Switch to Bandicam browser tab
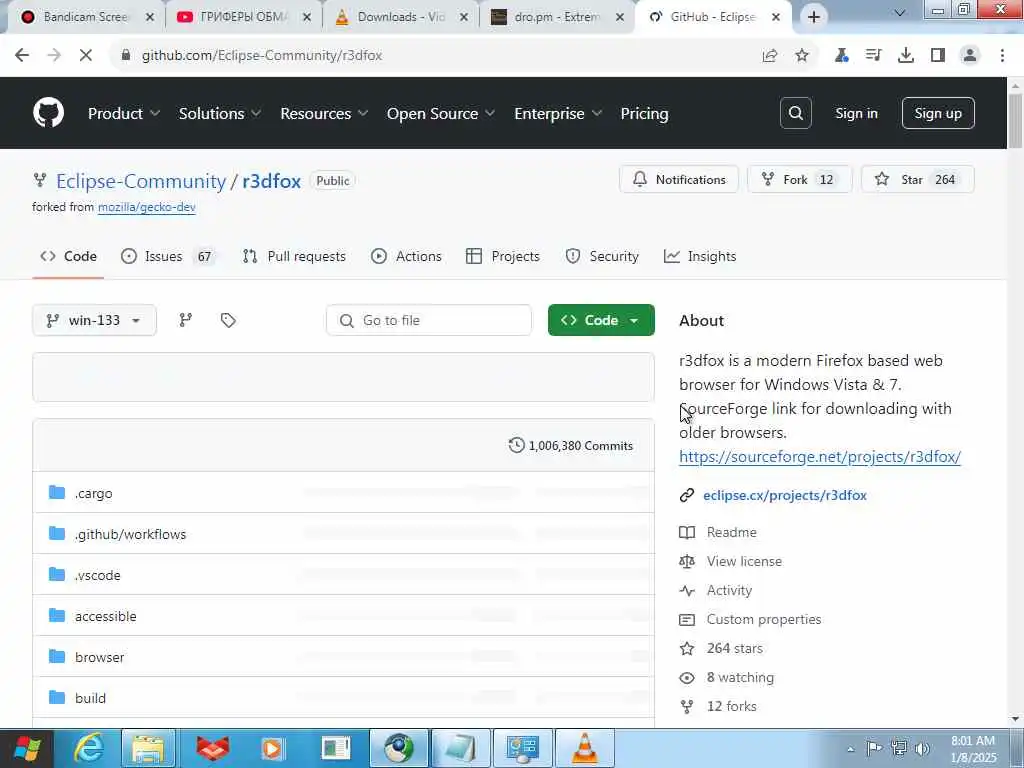The height and width of the screenshot is (768, 1024). (x=86, y=17)
